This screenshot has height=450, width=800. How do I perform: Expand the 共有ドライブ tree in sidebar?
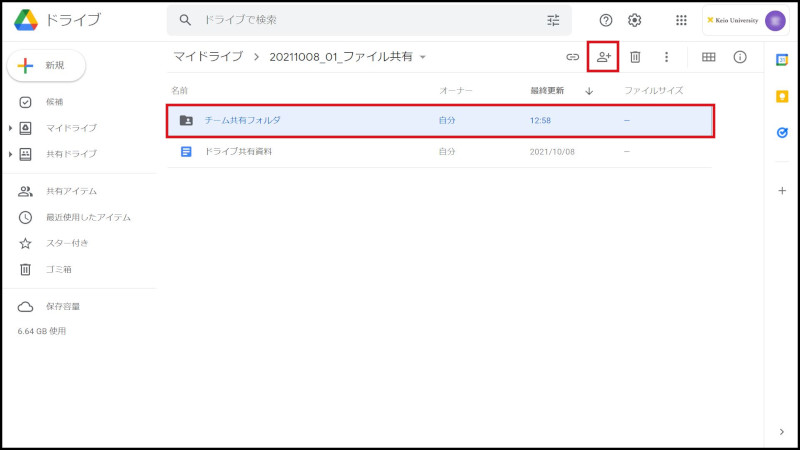[x=10, y=154]
